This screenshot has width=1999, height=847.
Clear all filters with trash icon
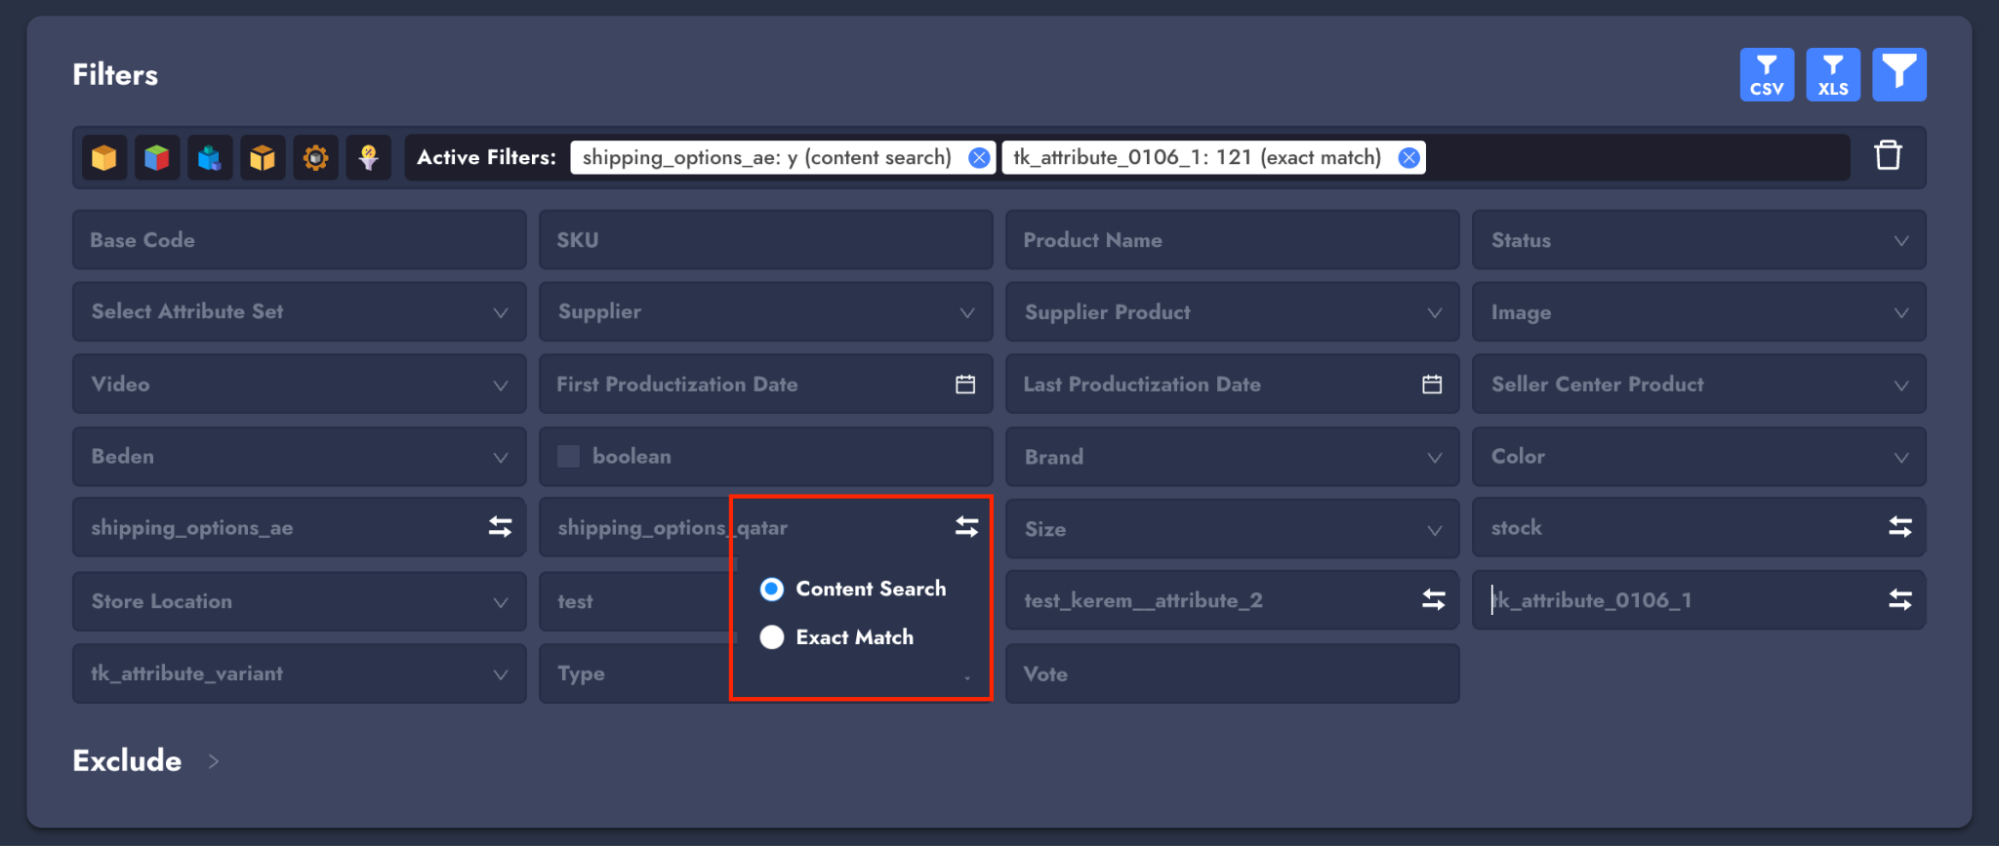(1887, 156)
